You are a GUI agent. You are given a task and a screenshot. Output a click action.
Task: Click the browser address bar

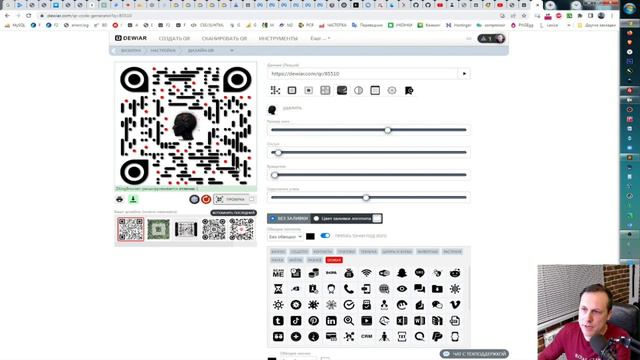click(x=269, y=16)
